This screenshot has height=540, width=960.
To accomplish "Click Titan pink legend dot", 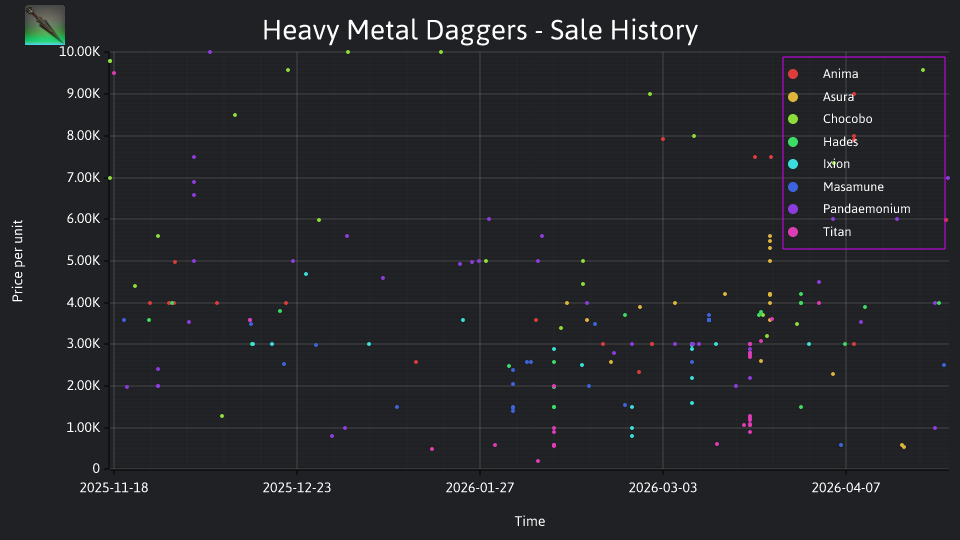I will (793, 232).
